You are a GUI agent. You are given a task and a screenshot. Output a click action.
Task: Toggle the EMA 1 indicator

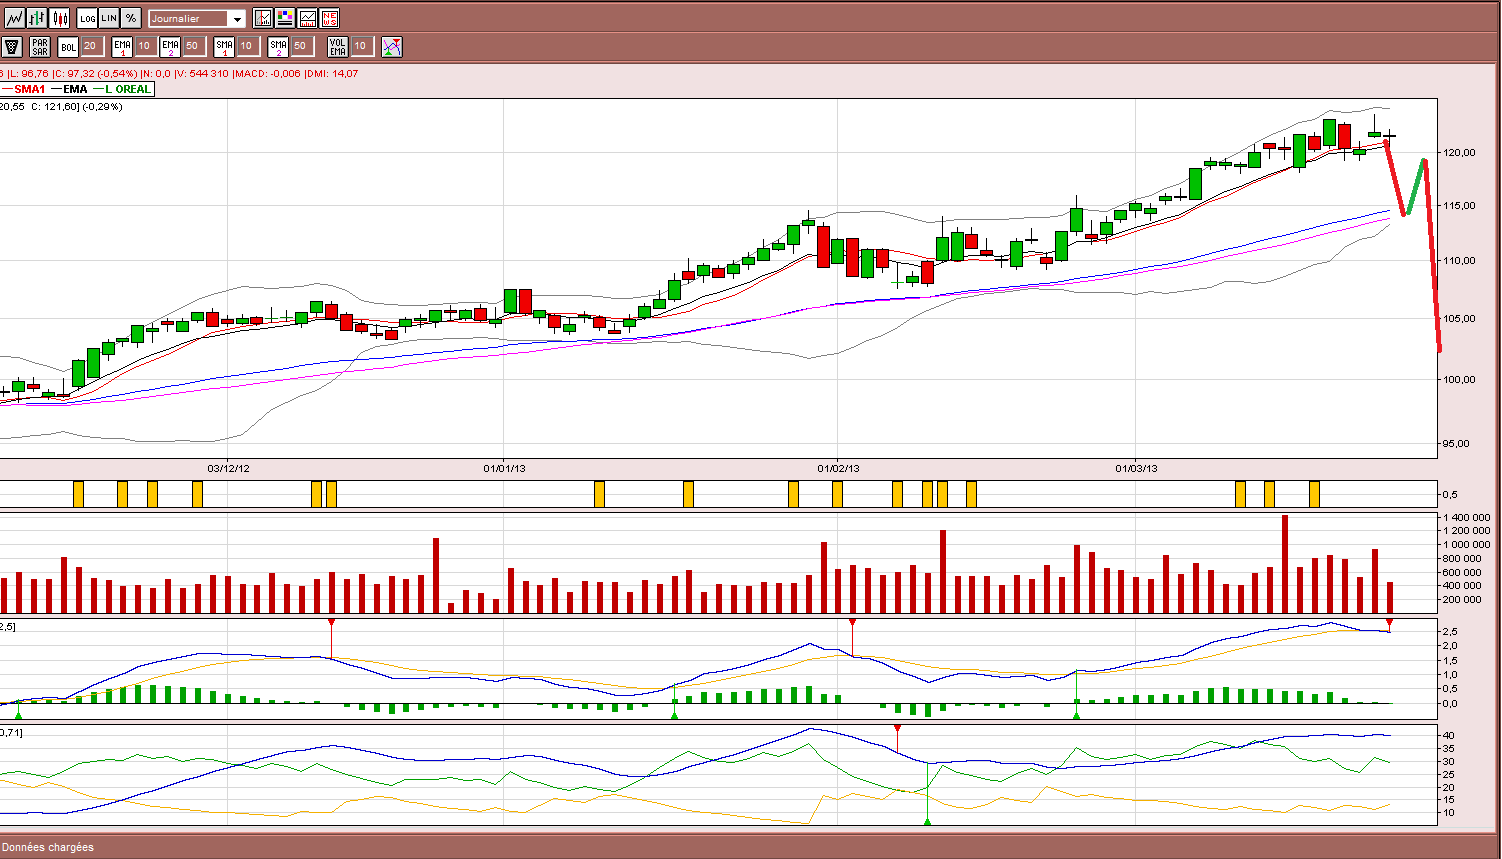(x=122, y=46)
